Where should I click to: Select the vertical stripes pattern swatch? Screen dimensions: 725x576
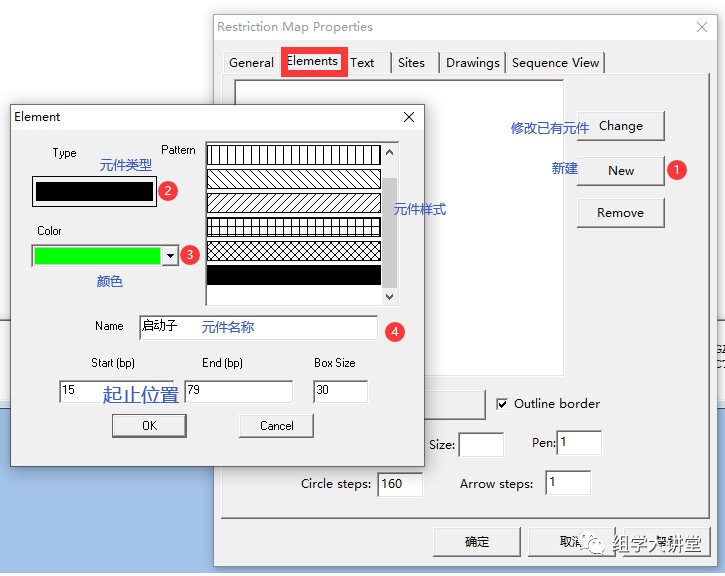pyautogui.click(x=293, y=155)
